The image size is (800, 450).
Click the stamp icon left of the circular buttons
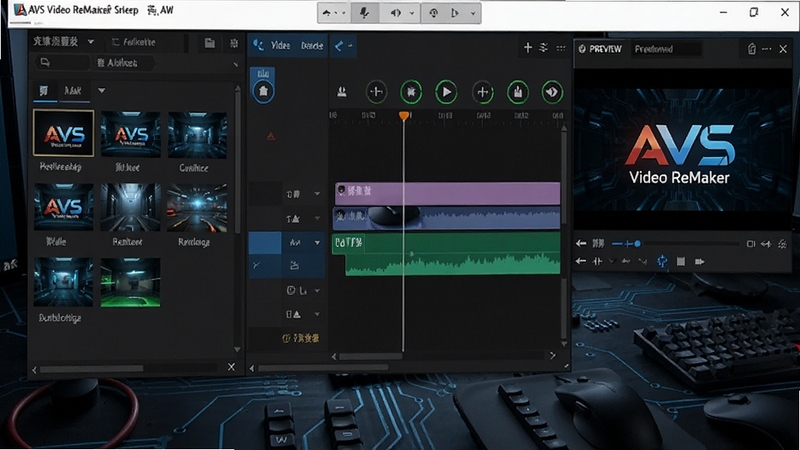342,92
